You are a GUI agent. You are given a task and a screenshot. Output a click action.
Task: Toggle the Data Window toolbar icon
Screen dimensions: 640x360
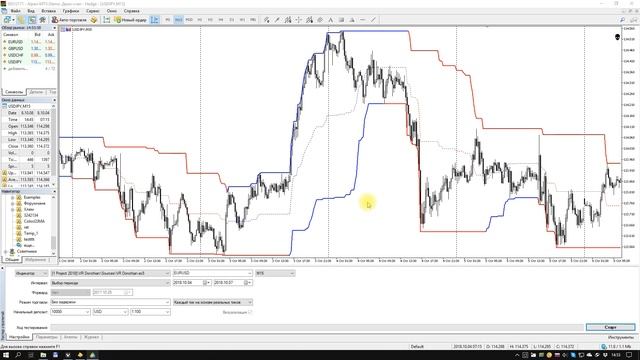point(31,20)
